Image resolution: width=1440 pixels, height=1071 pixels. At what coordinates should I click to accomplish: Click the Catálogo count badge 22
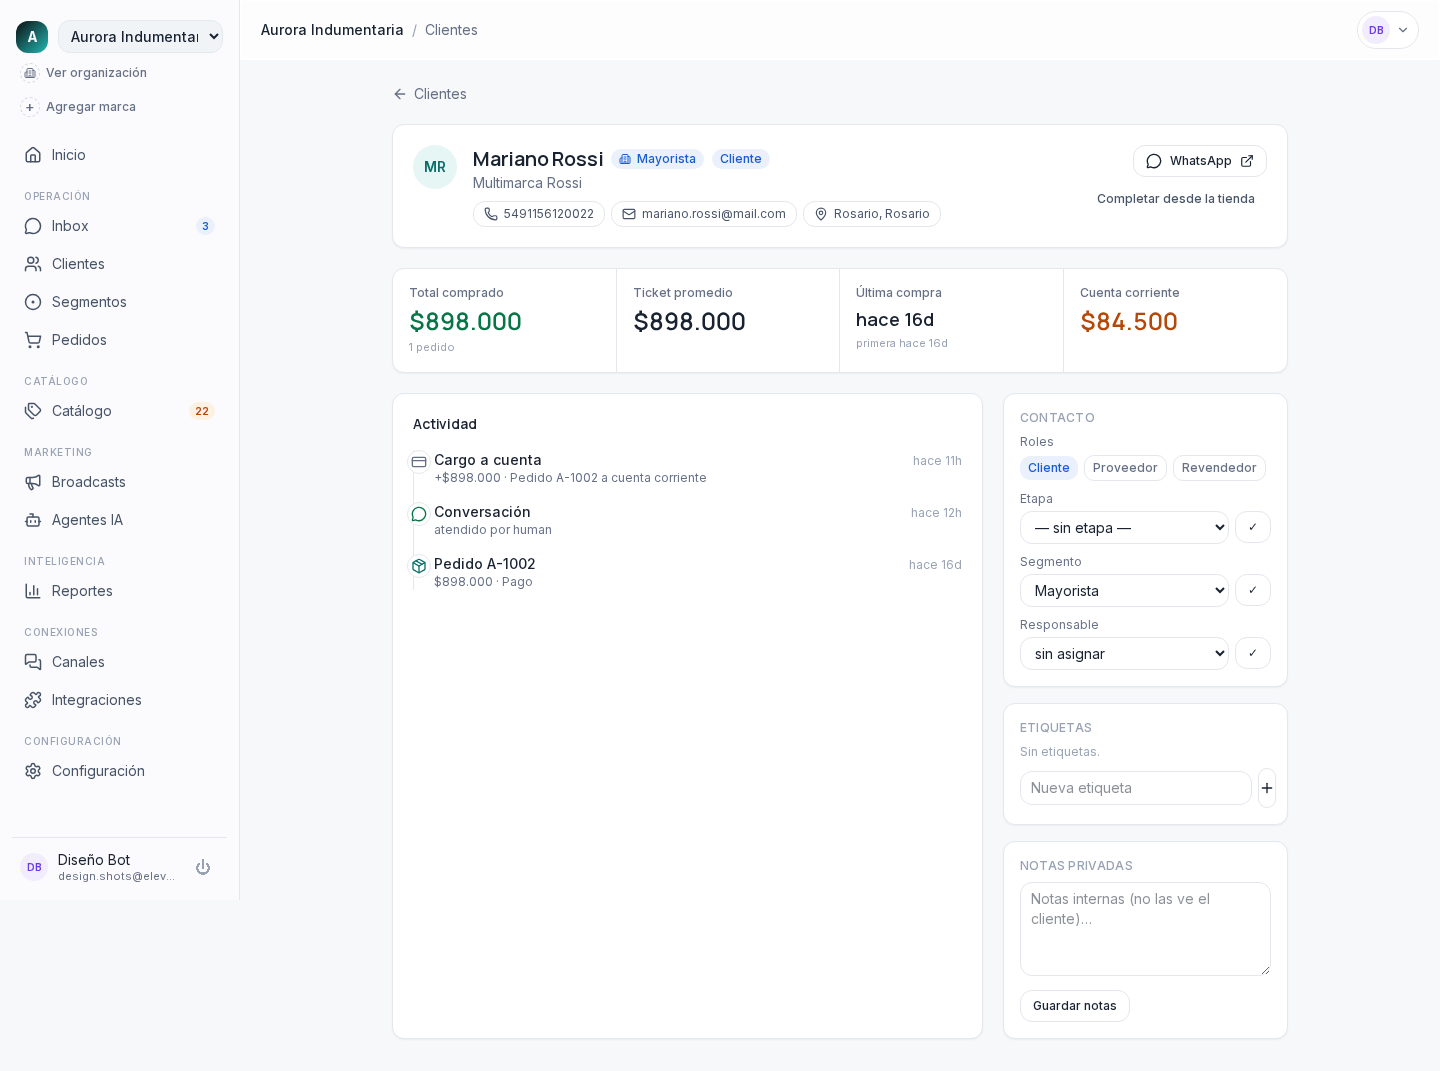(x=202, y=411)
